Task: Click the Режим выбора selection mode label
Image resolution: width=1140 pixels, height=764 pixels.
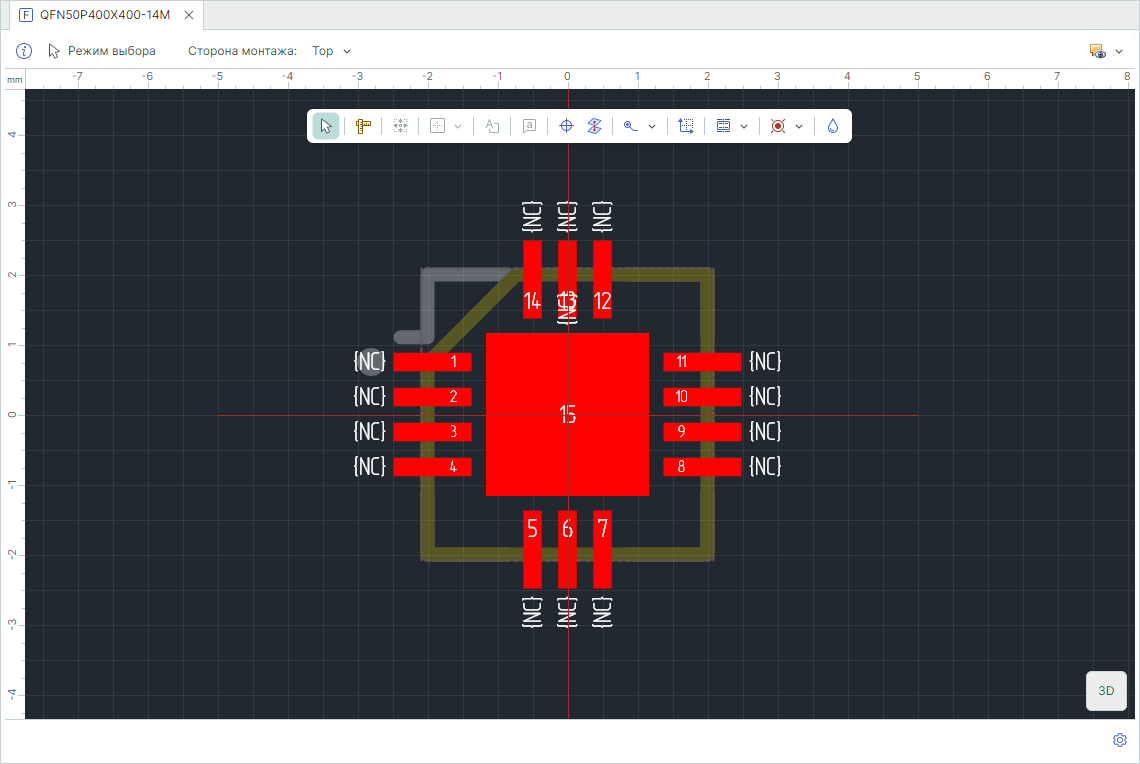Action: [x=111, y=51]
